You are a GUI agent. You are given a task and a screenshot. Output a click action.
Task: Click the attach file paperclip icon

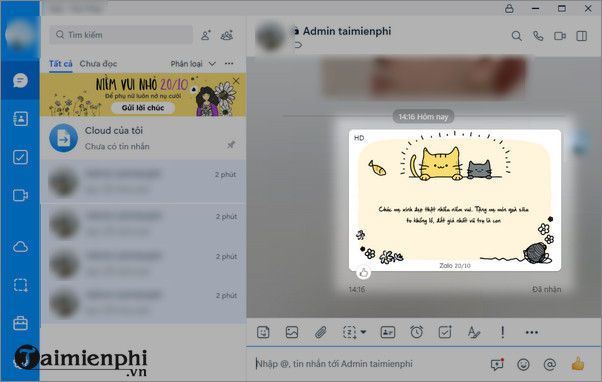(x=321, y=332)
